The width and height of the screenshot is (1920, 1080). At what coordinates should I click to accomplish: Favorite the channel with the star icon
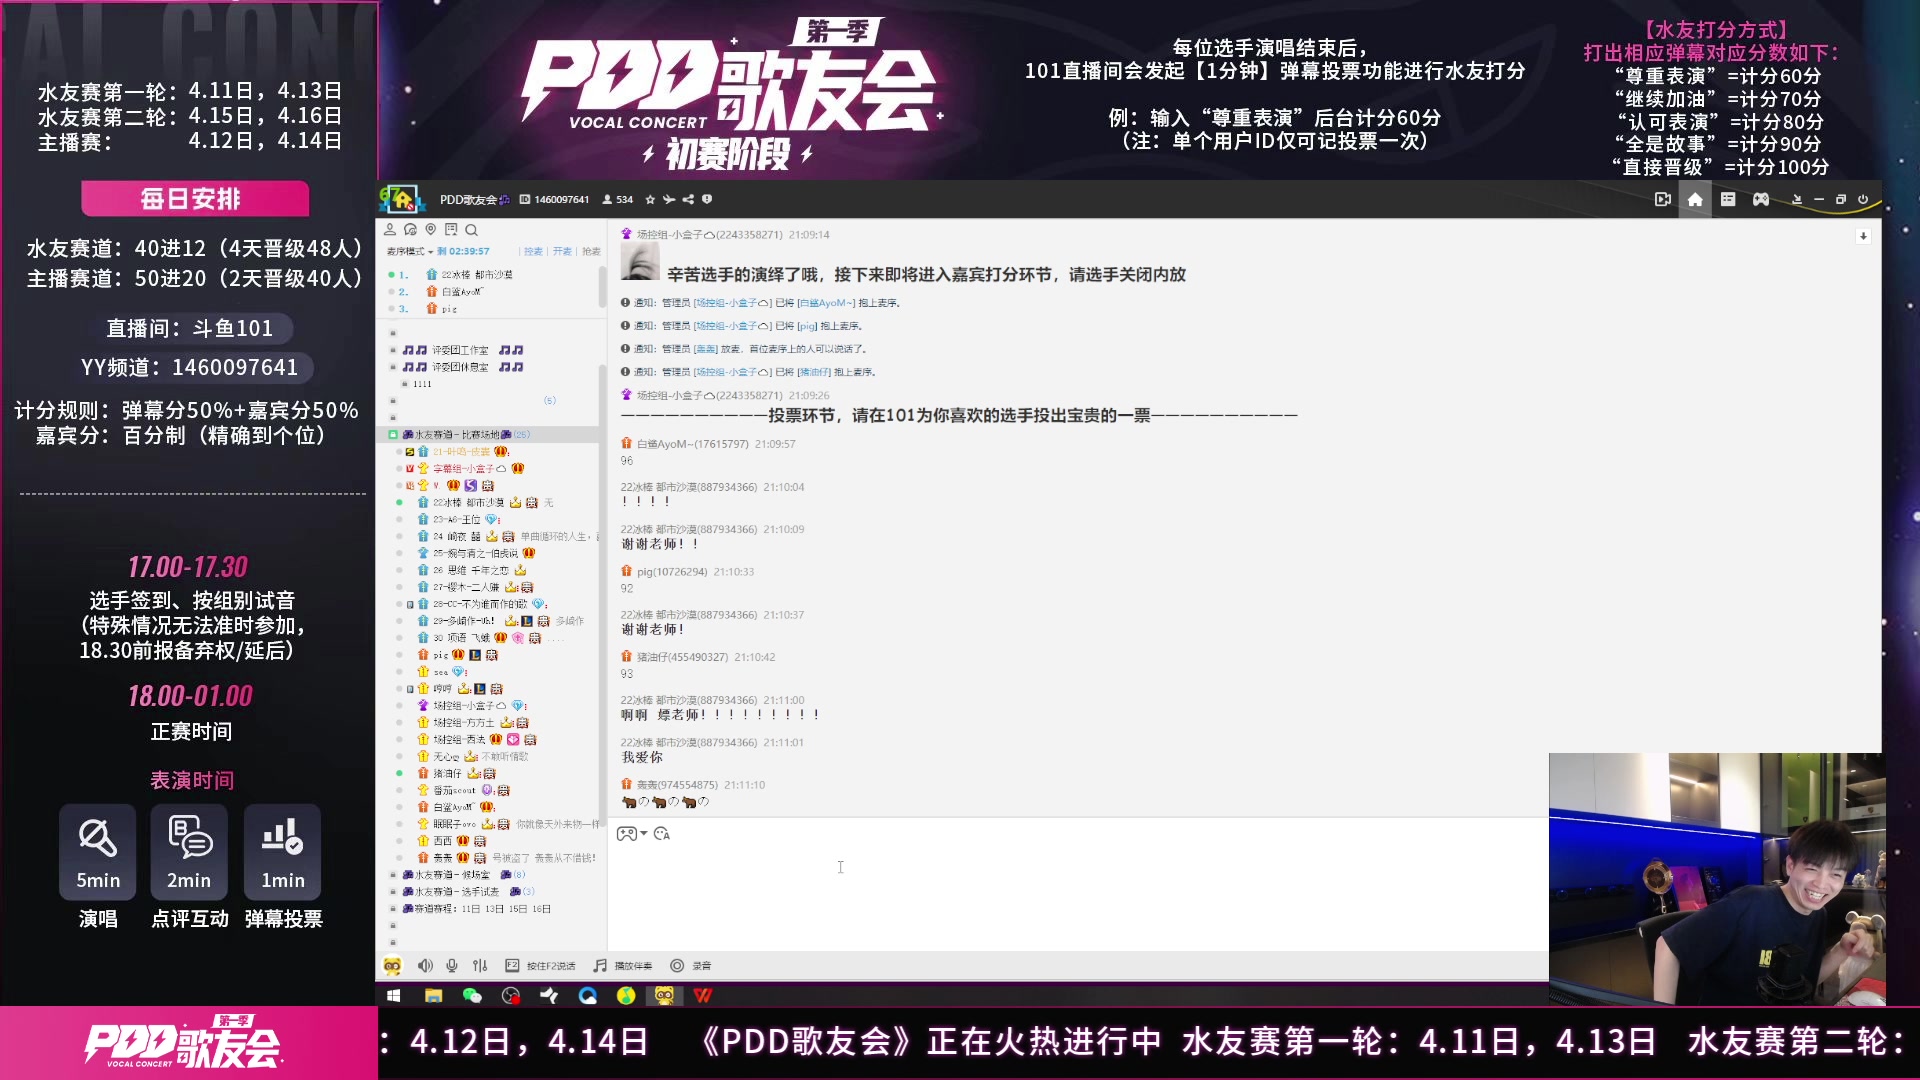click(650, 200)
